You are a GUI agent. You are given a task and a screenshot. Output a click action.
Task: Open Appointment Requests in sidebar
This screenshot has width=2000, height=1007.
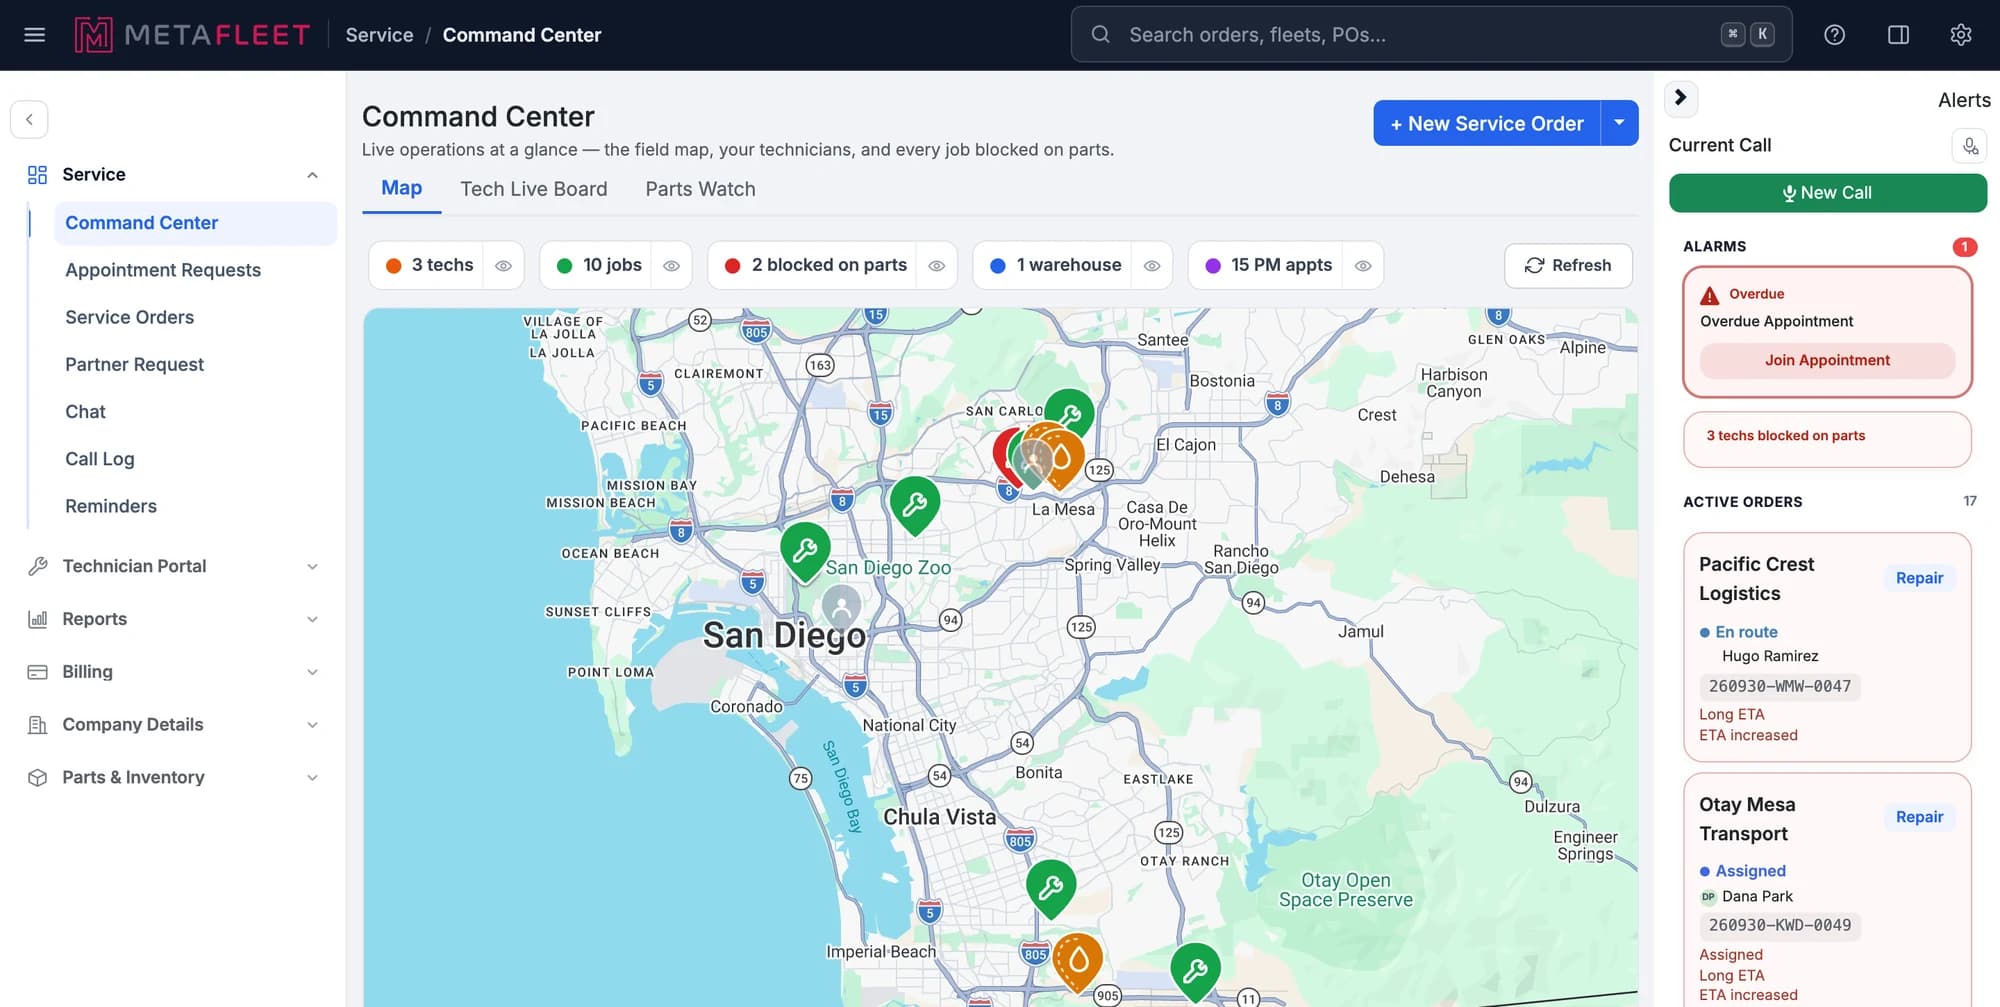click(163, 270)
